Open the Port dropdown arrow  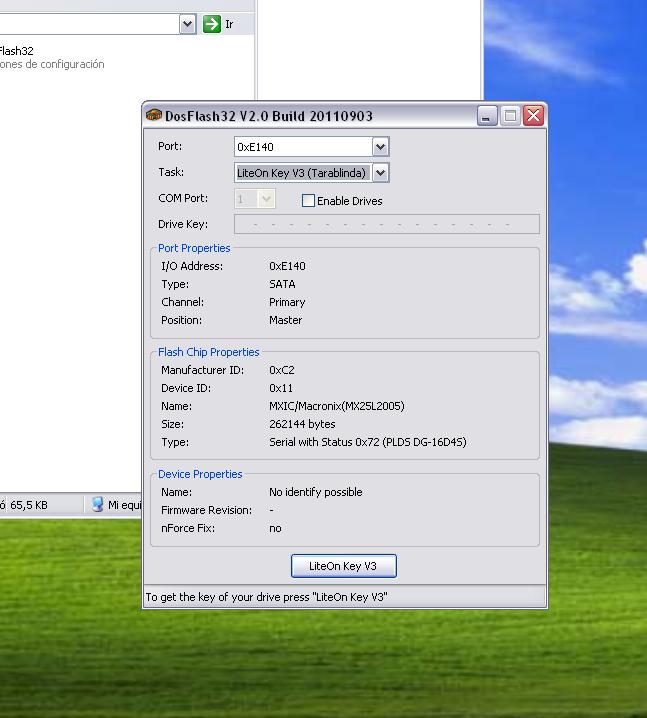(x=380, y=147)
